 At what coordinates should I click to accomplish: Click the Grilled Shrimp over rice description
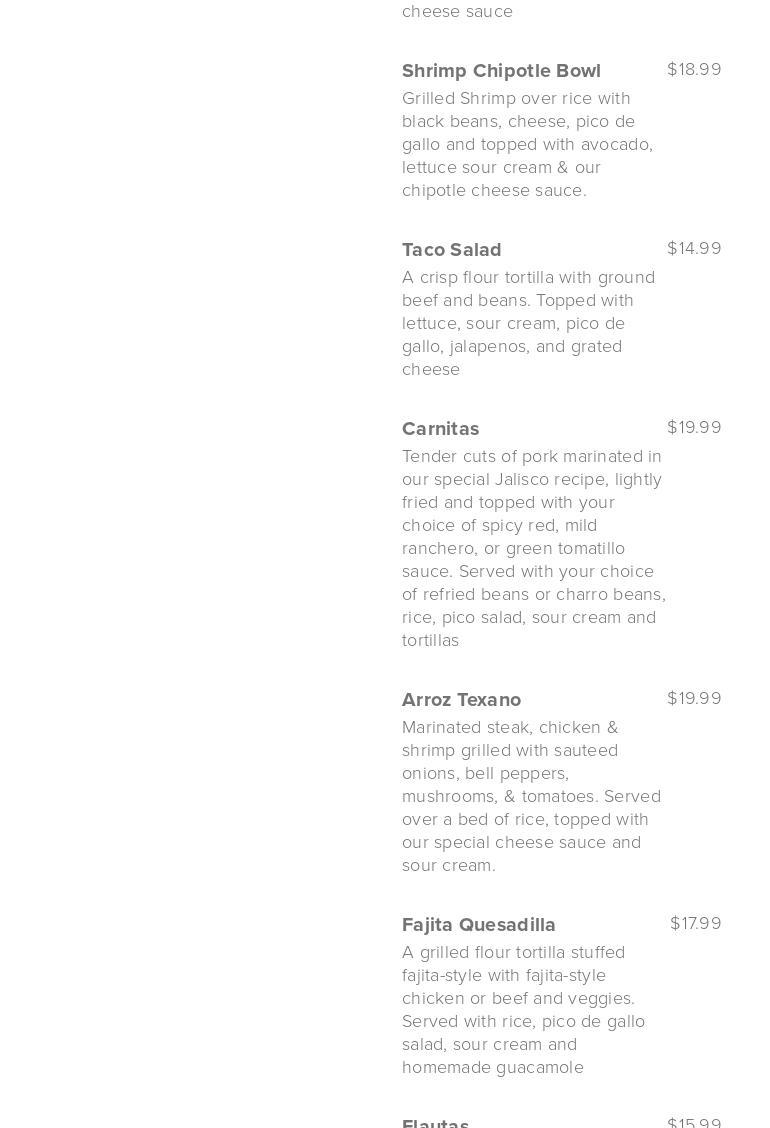(x=528, y=144)
